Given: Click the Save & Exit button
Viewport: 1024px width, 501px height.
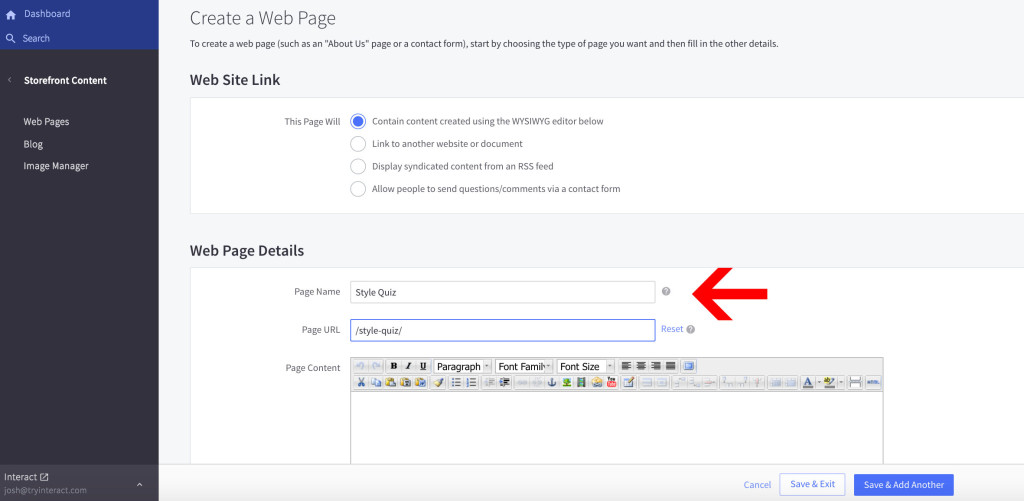Looking at the screenshot, I should (x=812, y=484).
